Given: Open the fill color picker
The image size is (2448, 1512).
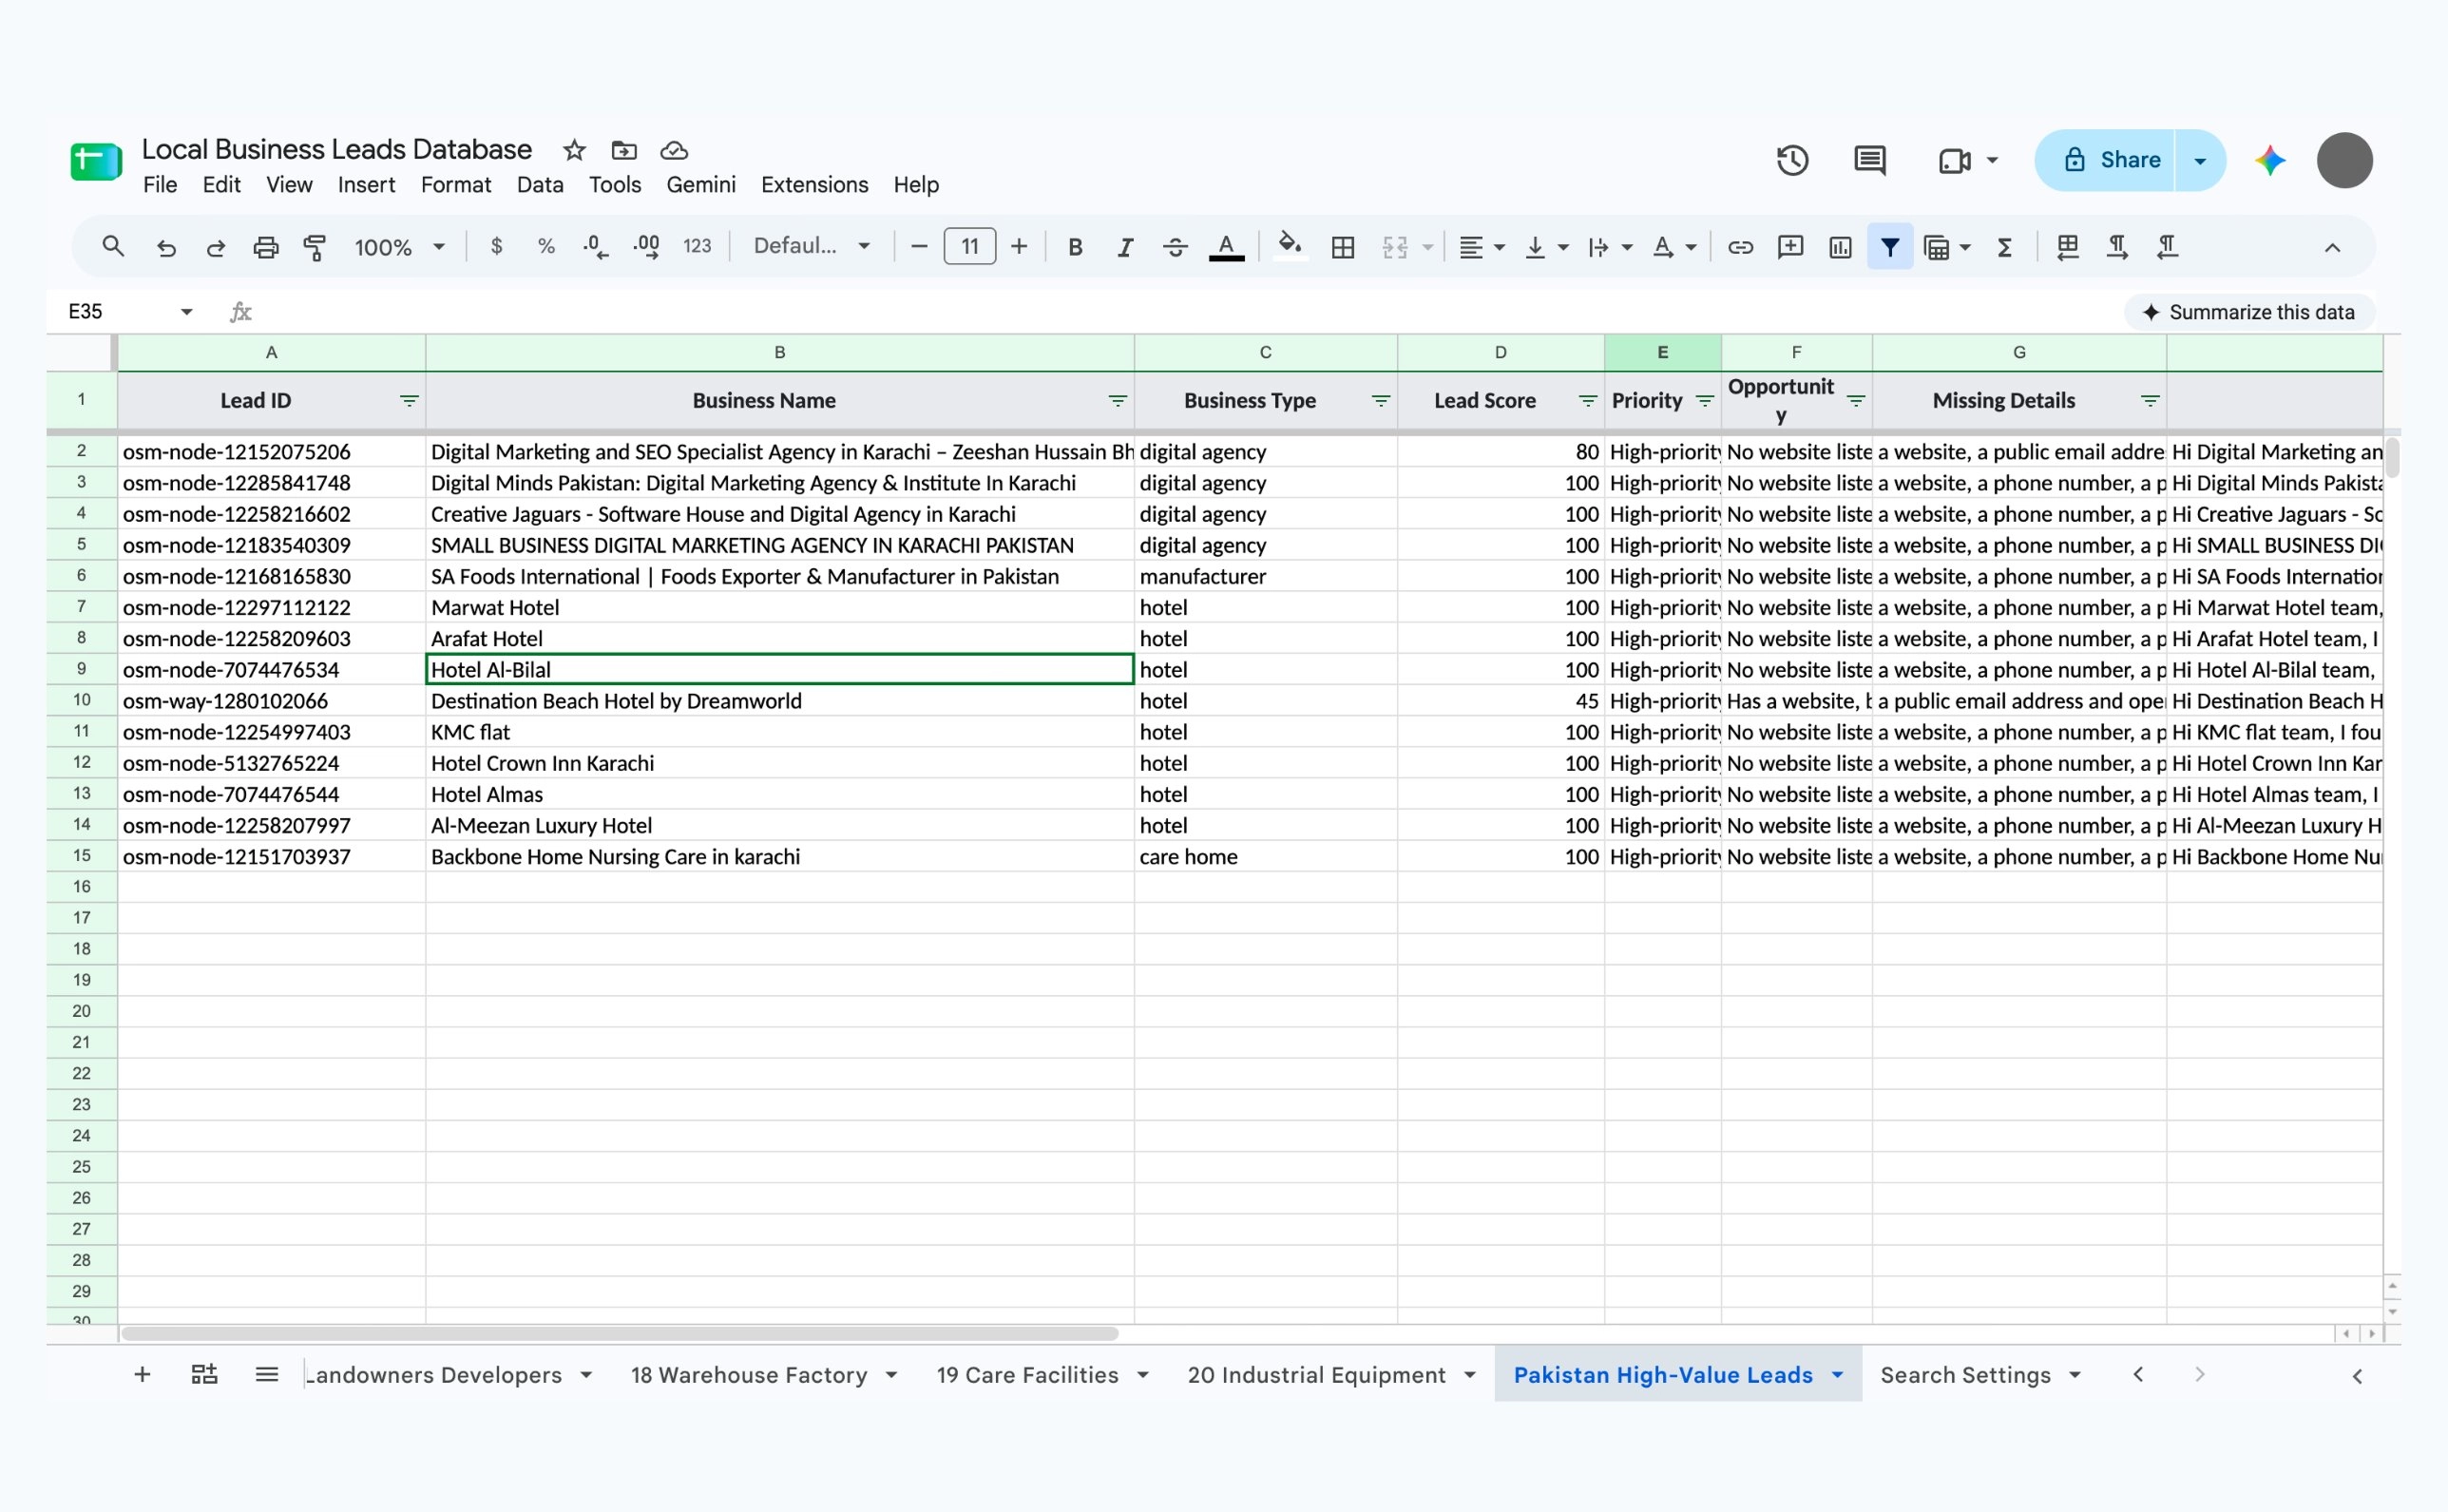Looking at the screenshot, I should pyautogui.click(x=1290, y=246).
